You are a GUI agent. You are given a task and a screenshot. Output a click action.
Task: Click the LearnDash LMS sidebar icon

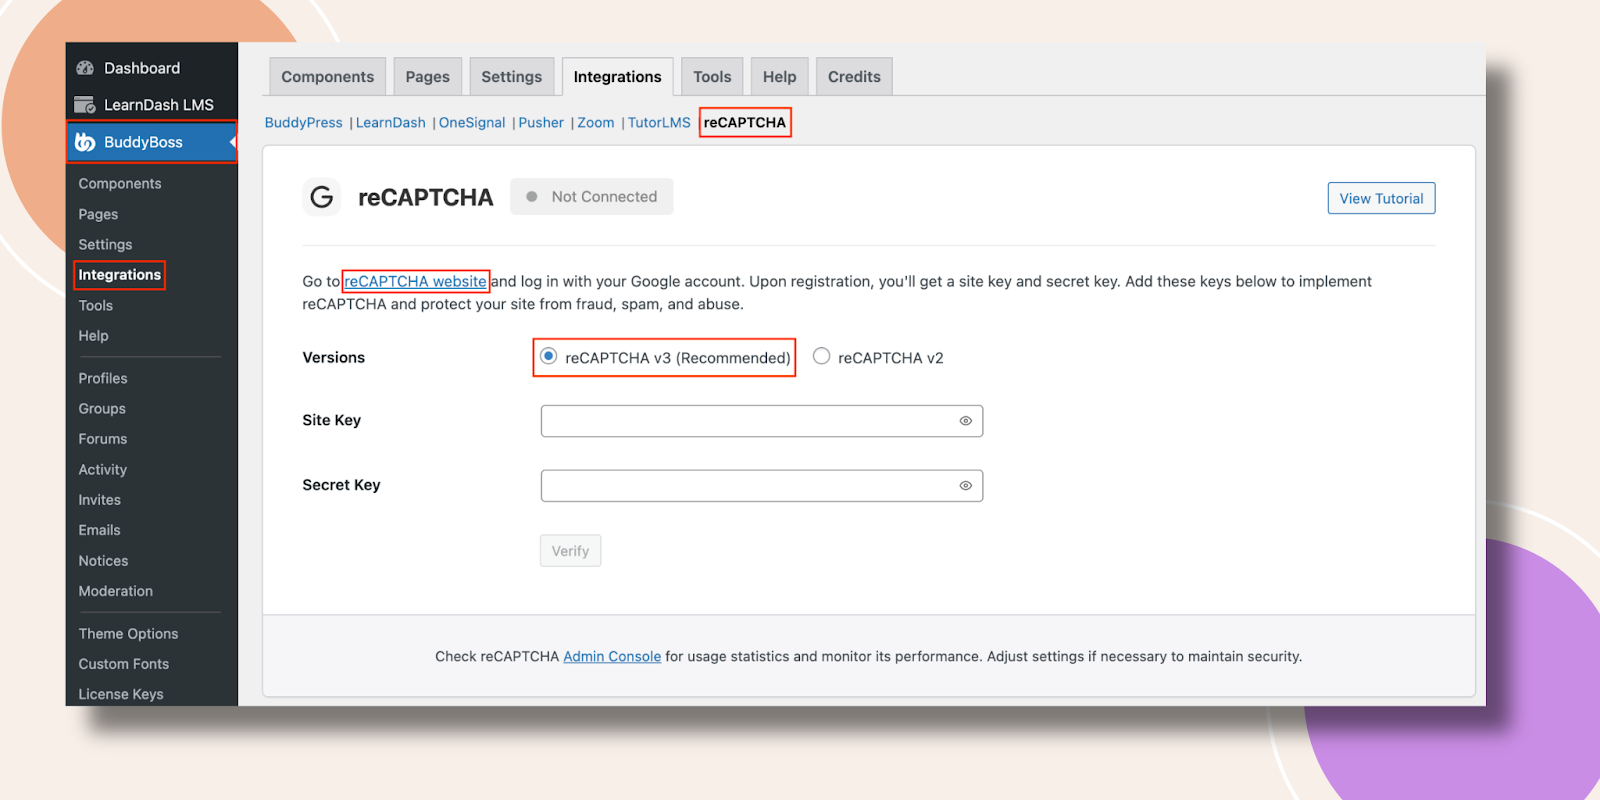85,105
